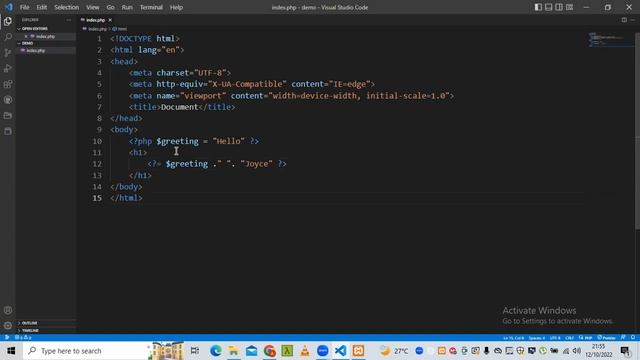Open the Selection menu
Screen dimensions: 640x360
[x=67, y=7]
